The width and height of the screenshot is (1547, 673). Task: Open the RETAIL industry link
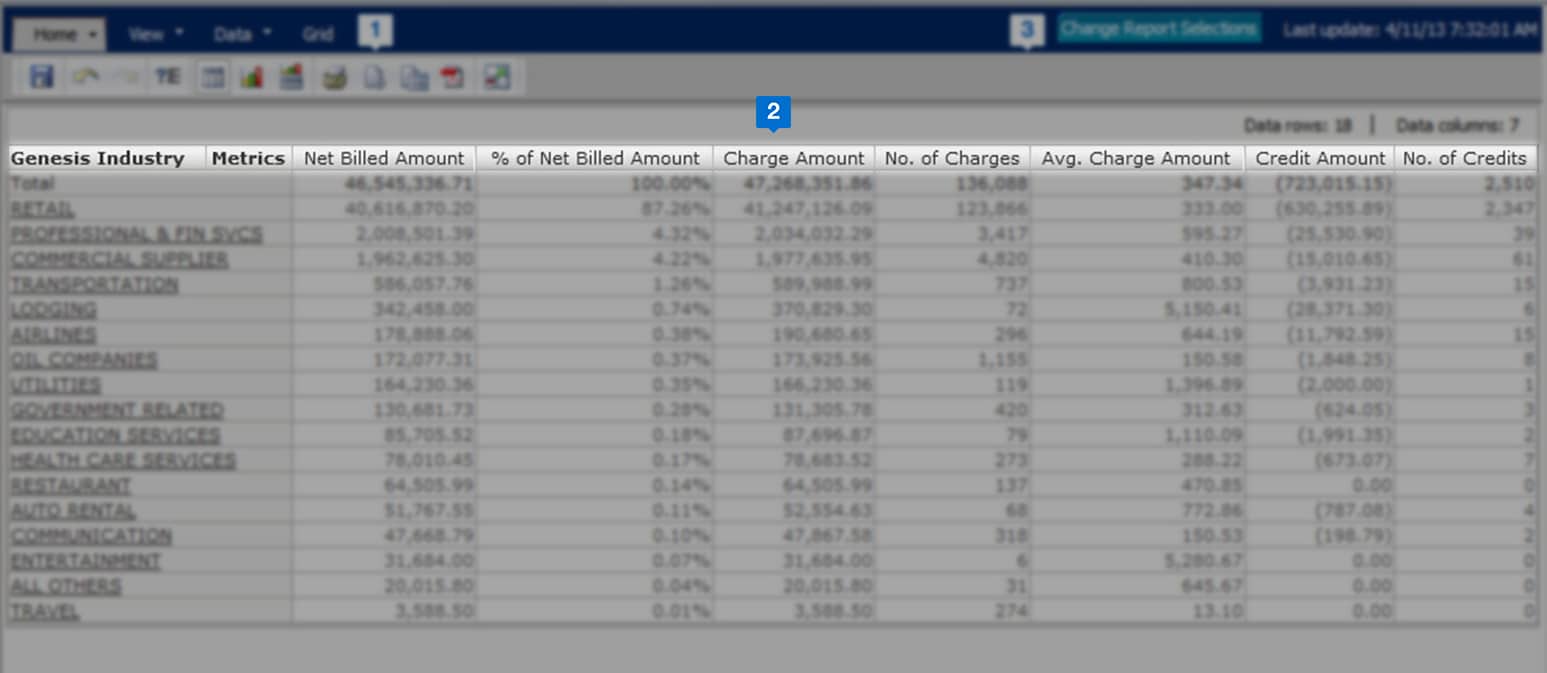click(41, 208)
